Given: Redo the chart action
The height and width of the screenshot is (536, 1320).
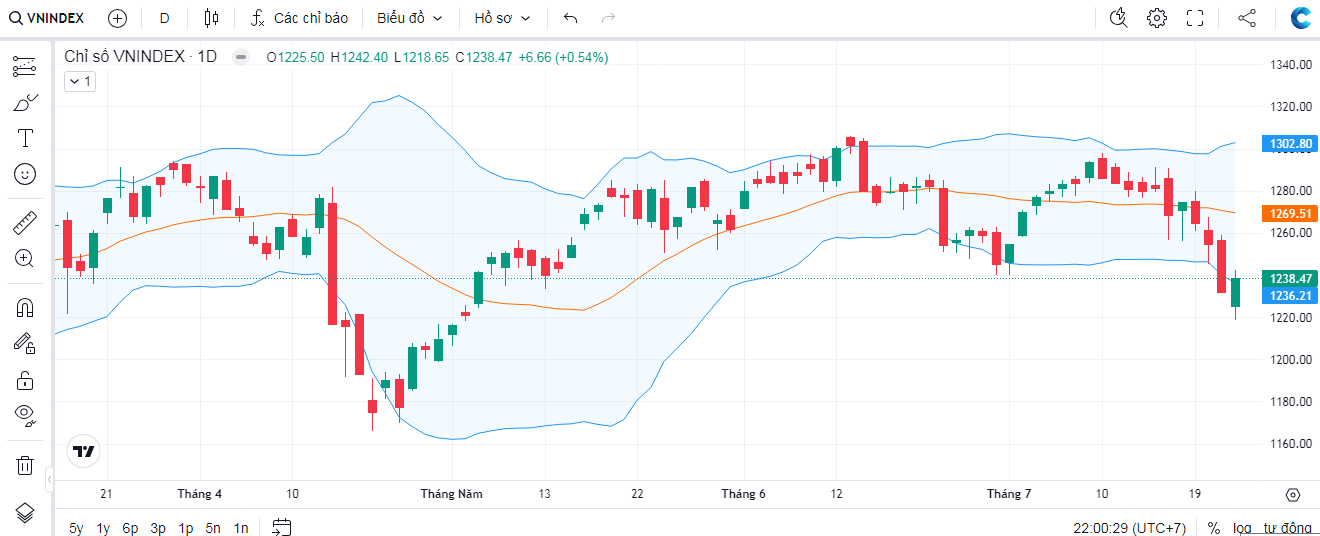Looking at the screenshot, I should (608, 18).
